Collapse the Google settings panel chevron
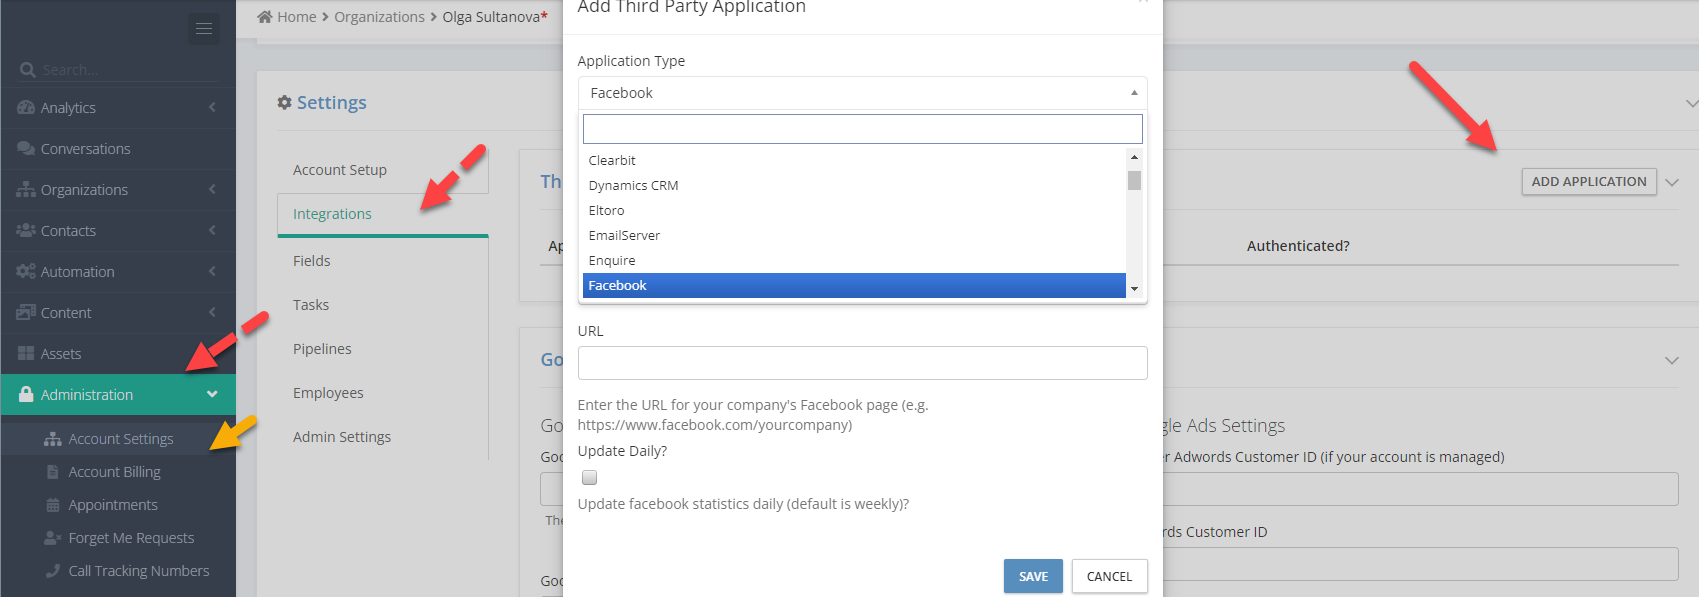This screenshot has width=1699, height=597. [x=1672, y=360]
